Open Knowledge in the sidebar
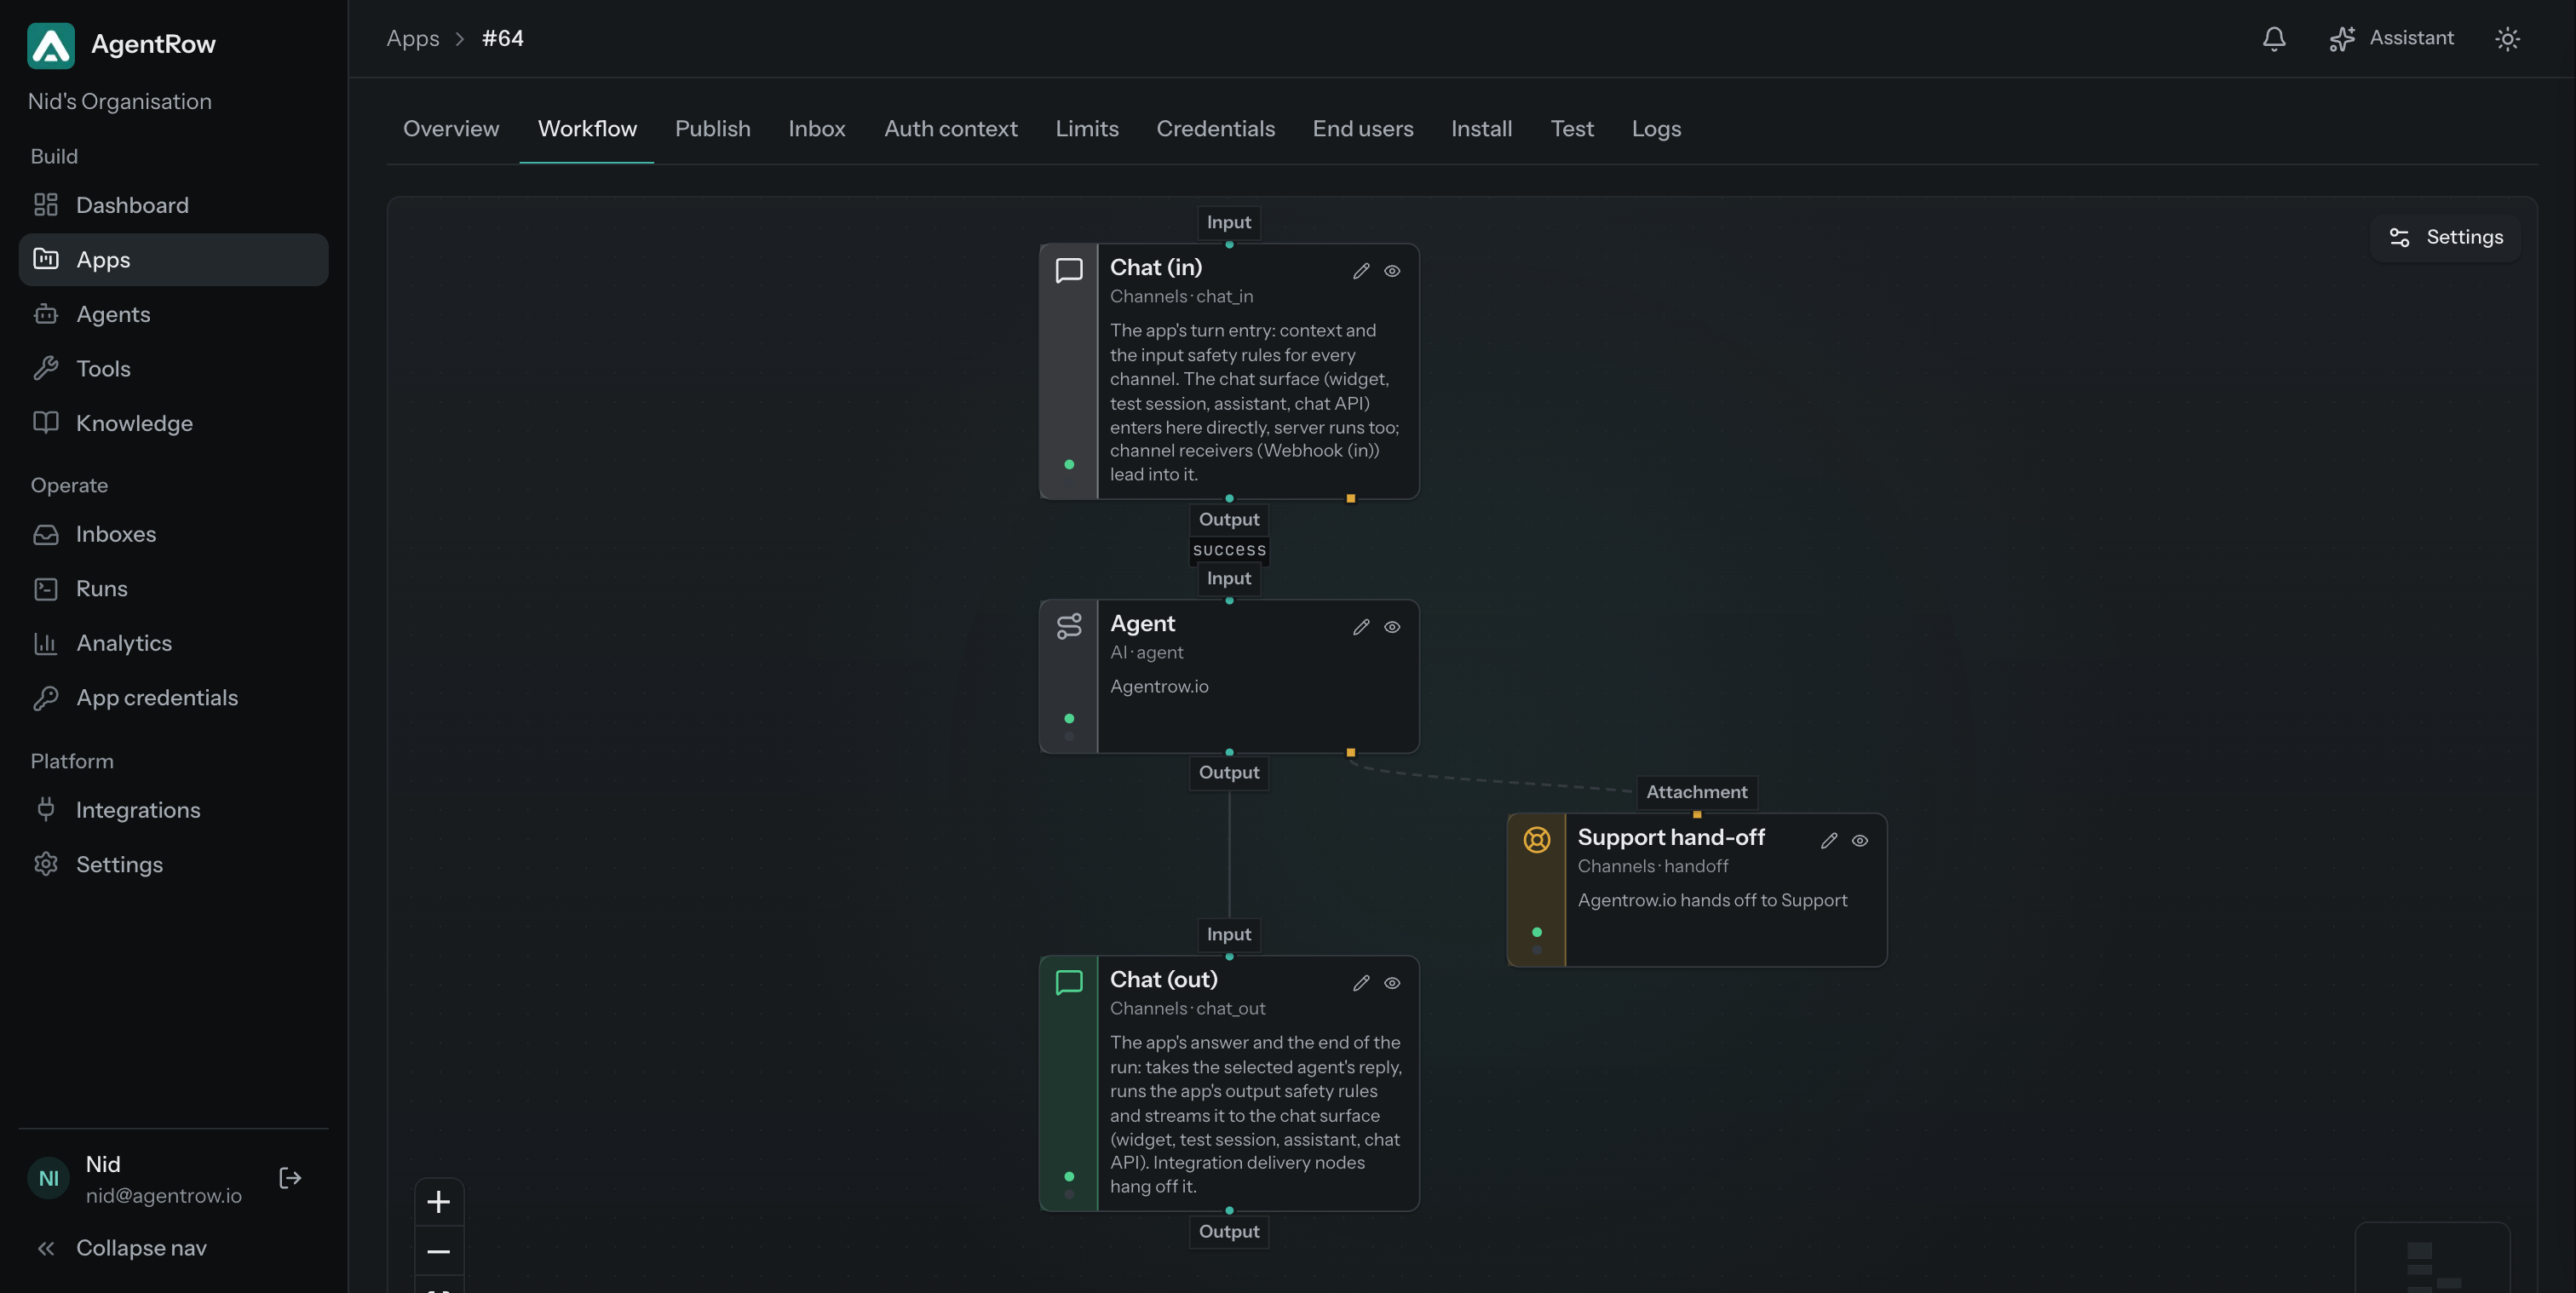2576x1293 pixels. [x=173, y=423]
